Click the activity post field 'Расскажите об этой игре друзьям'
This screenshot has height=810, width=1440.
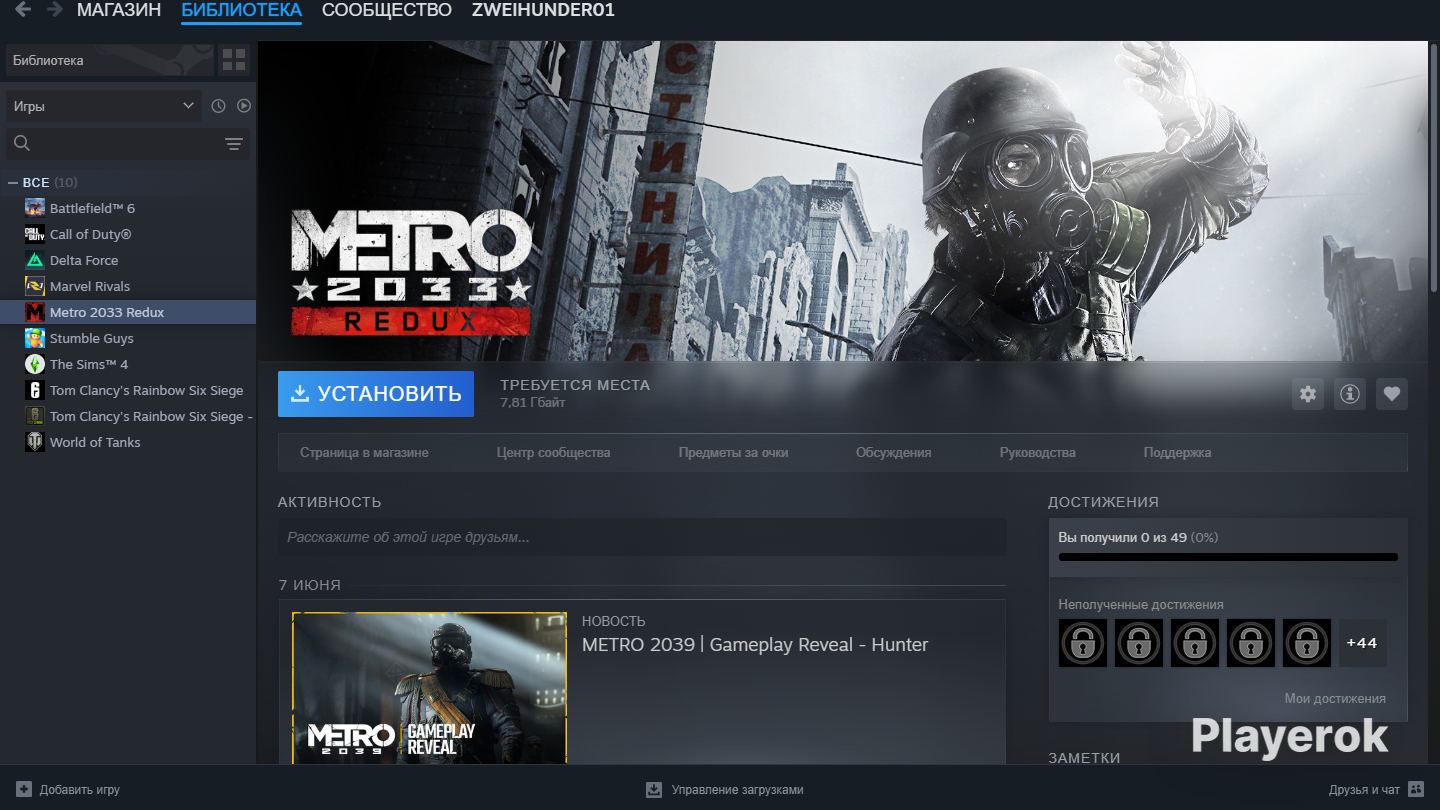click(642, 537)
